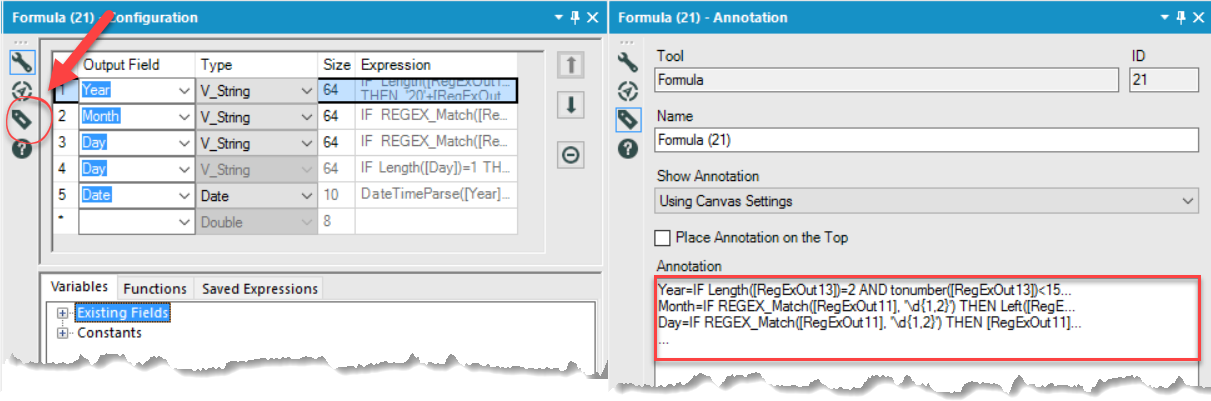The width and height of the screenshot is (1211, 401).
Task: Expand the Constants tree node
Action: 63,333
